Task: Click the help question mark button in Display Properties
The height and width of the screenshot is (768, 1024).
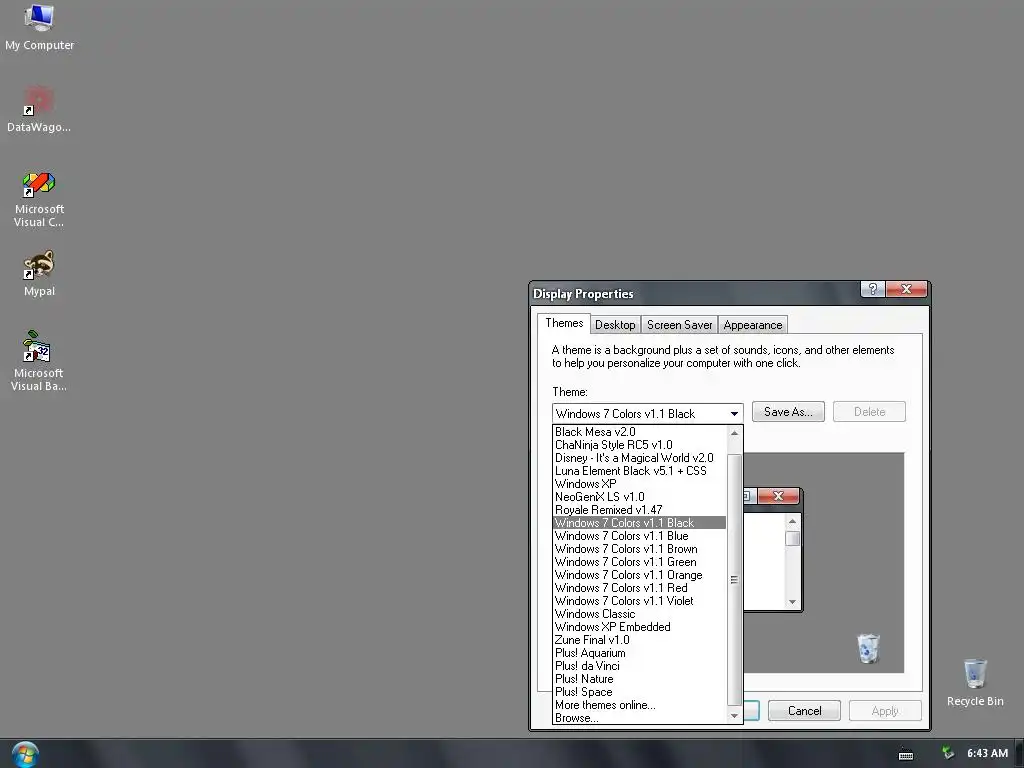Action: (x=872, y=289)
